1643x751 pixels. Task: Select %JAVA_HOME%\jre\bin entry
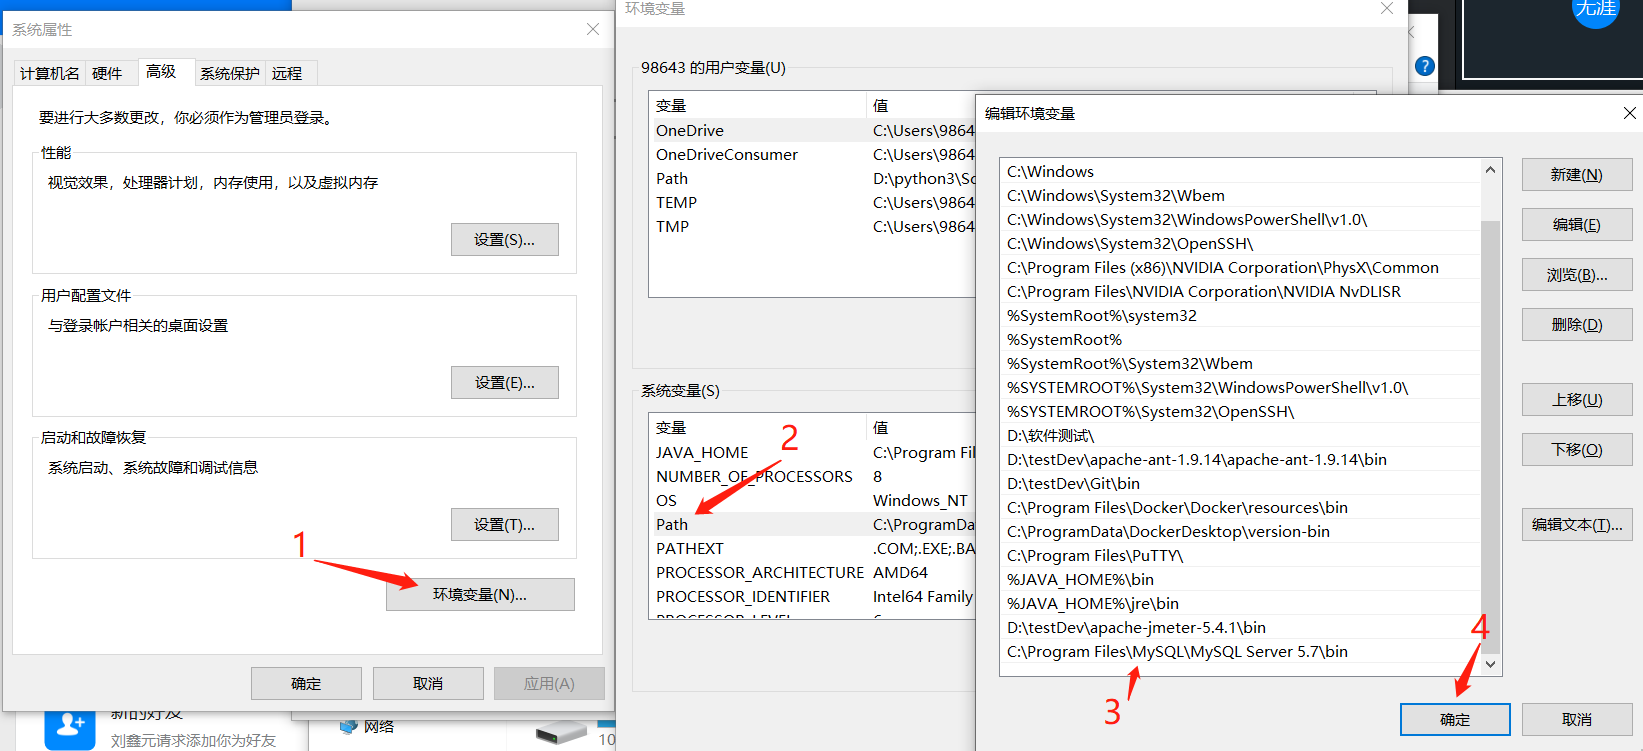[1240, 604]
